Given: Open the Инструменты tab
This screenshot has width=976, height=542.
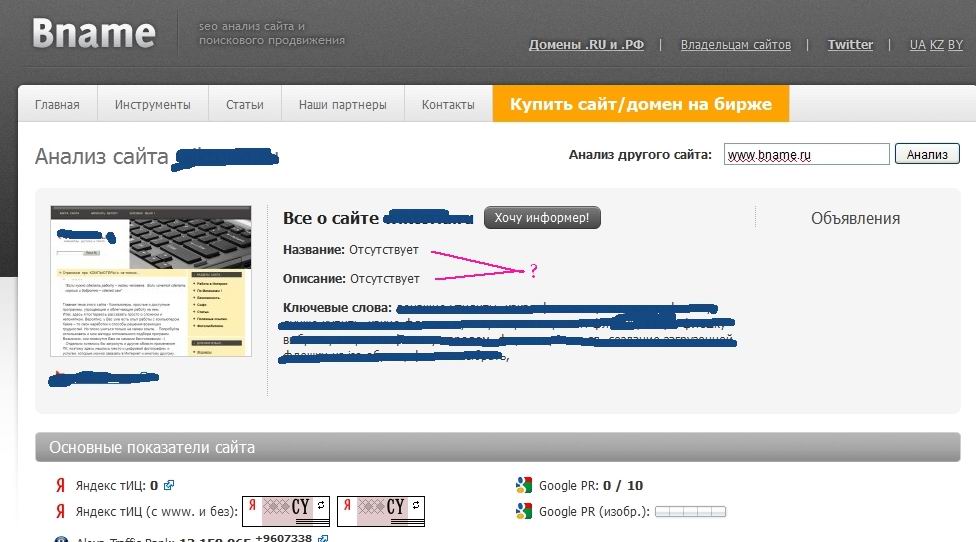Looking at the screenshot, I should click(x=152, y=104).
